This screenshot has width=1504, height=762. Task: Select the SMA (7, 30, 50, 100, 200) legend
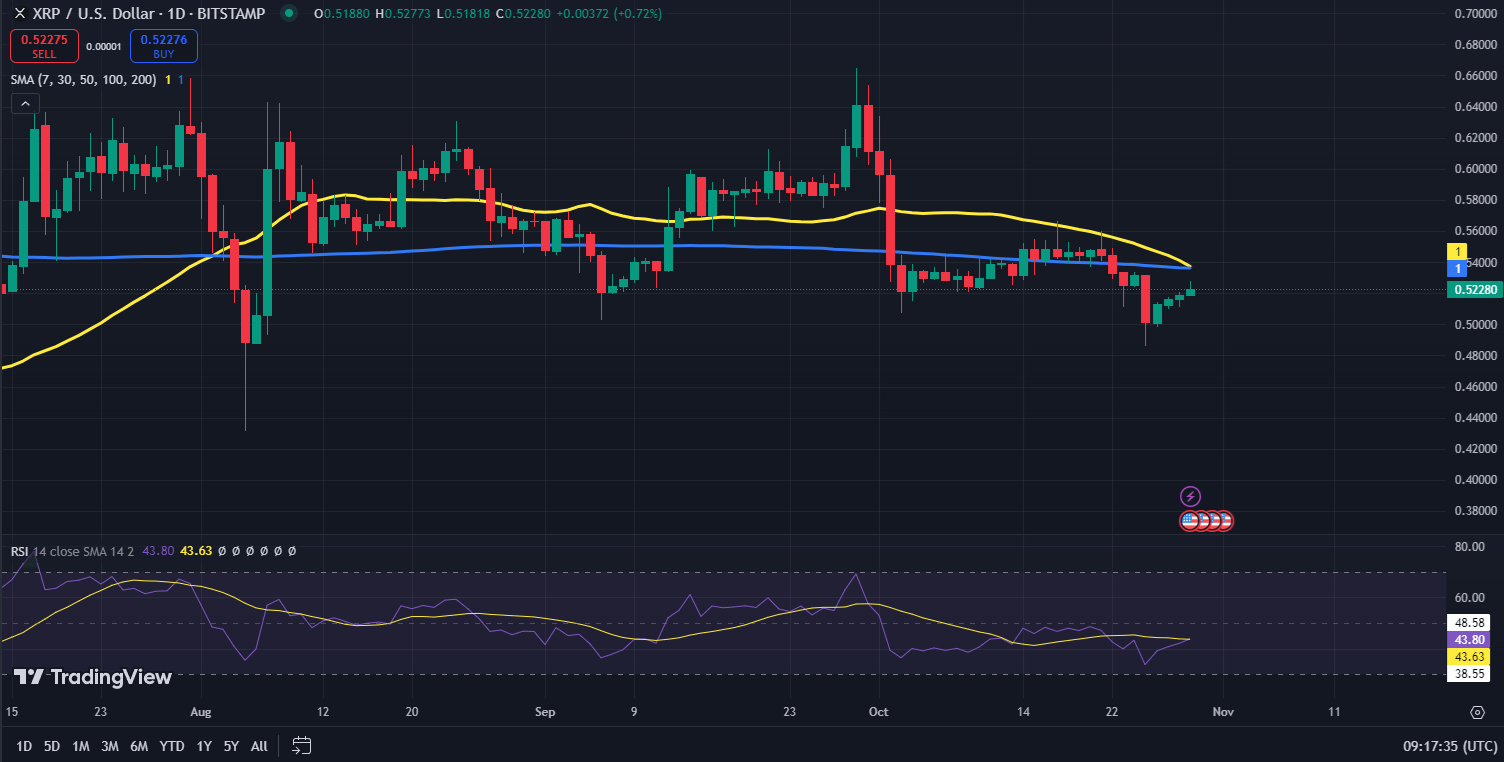click(83, 79)
